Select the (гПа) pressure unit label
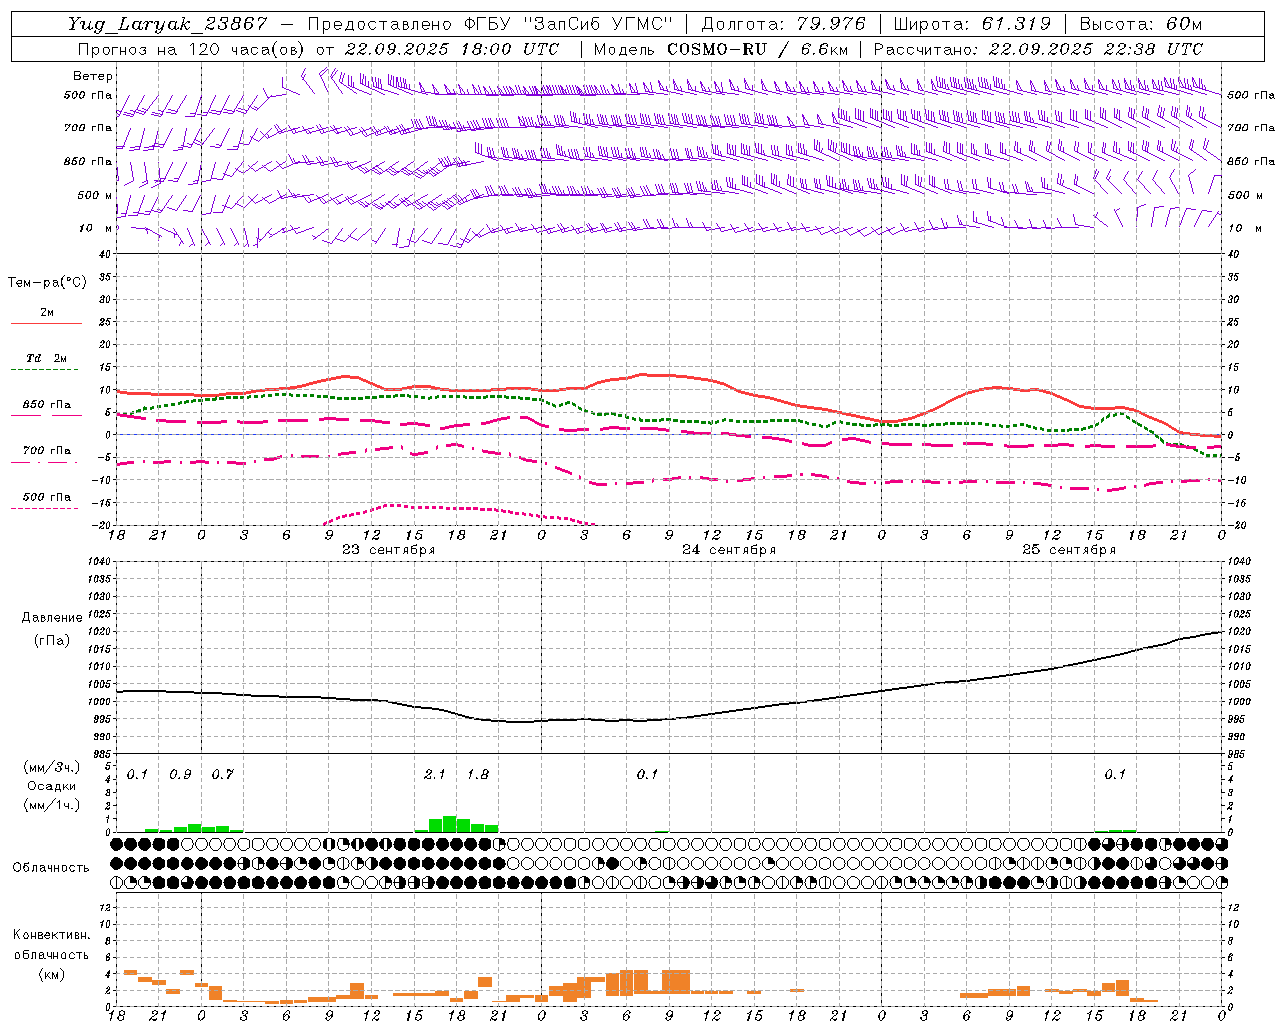The height and width of the screenshot is (1024, 1280). pos(52,641)
